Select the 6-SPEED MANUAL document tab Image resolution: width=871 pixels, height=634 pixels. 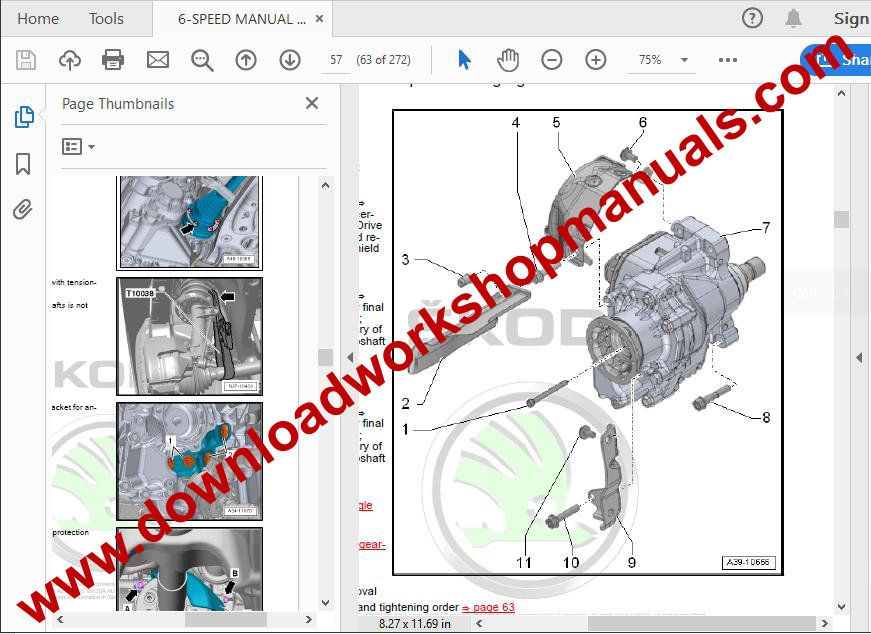pos(242,19)
